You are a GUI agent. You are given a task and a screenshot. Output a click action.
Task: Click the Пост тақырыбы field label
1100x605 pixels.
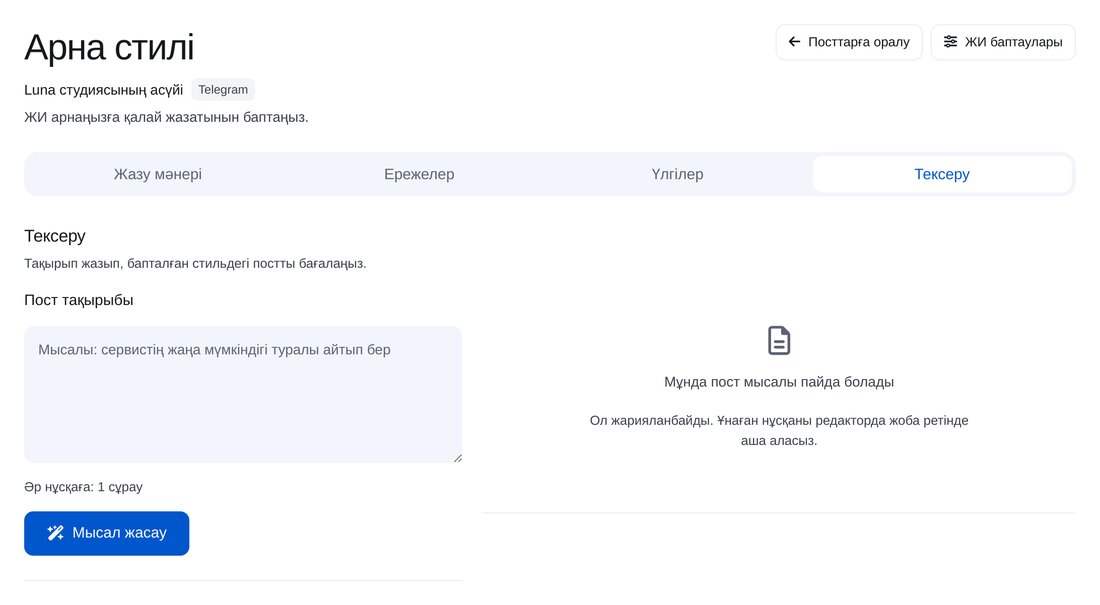(79, 300)
